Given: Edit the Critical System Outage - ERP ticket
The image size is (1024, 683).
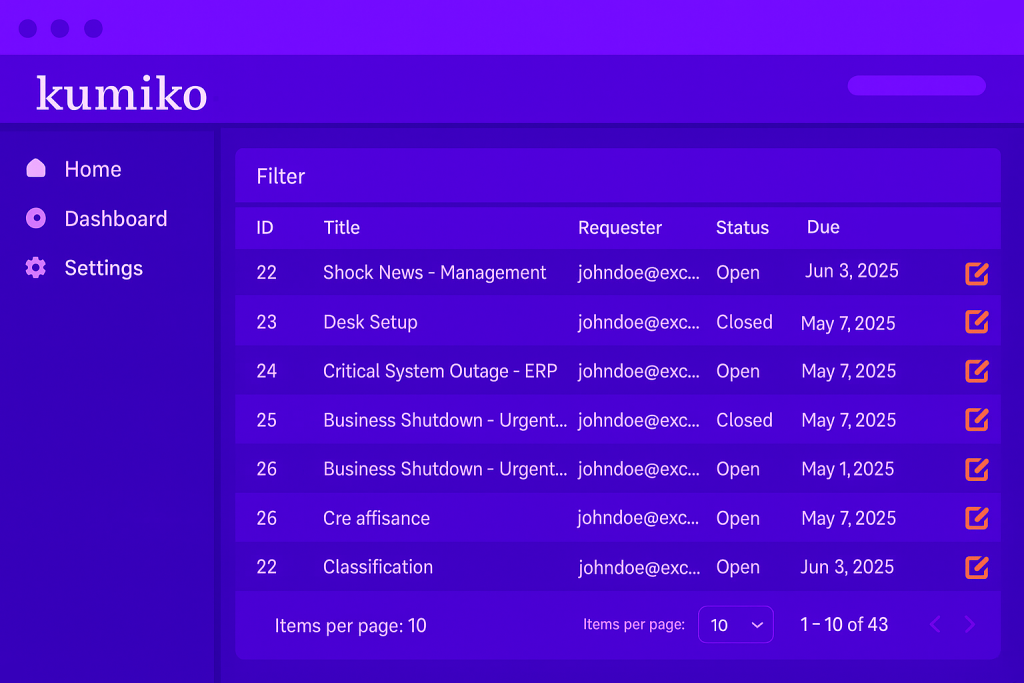Looking at the screenshot, I should pyautogui.click(x=976, y=371).
